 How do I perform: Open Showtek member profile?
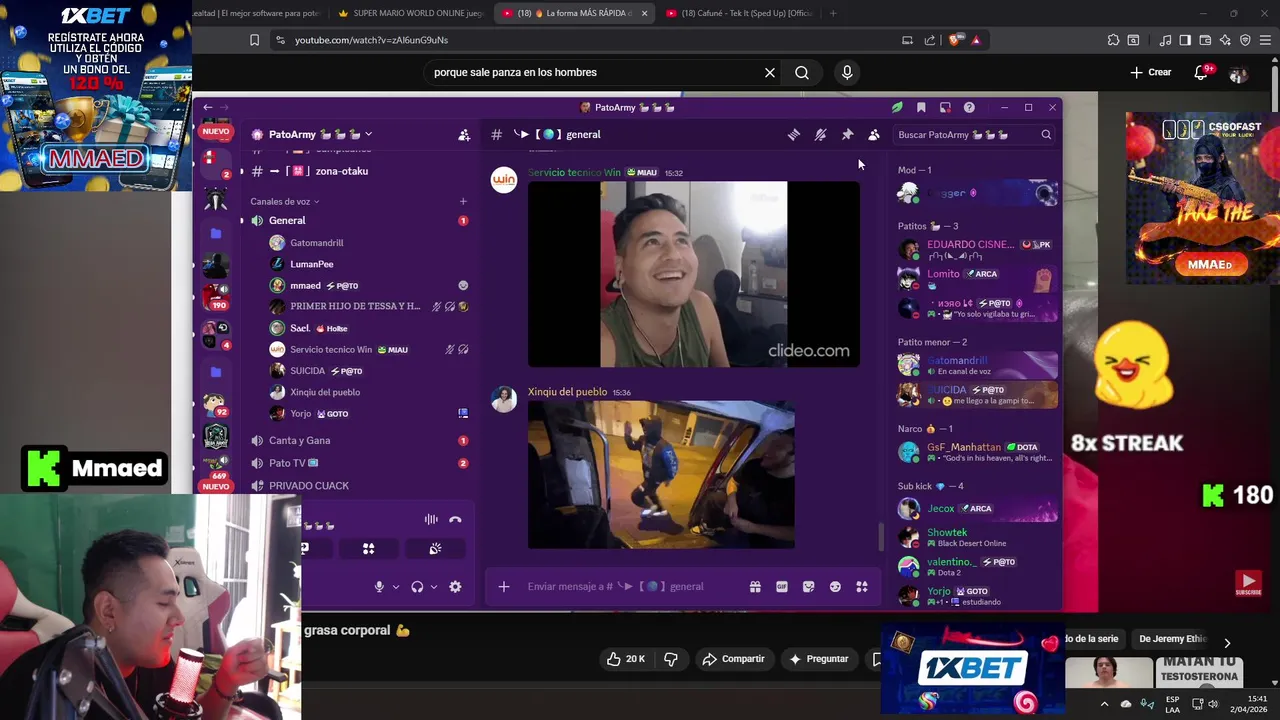(977, 537)
